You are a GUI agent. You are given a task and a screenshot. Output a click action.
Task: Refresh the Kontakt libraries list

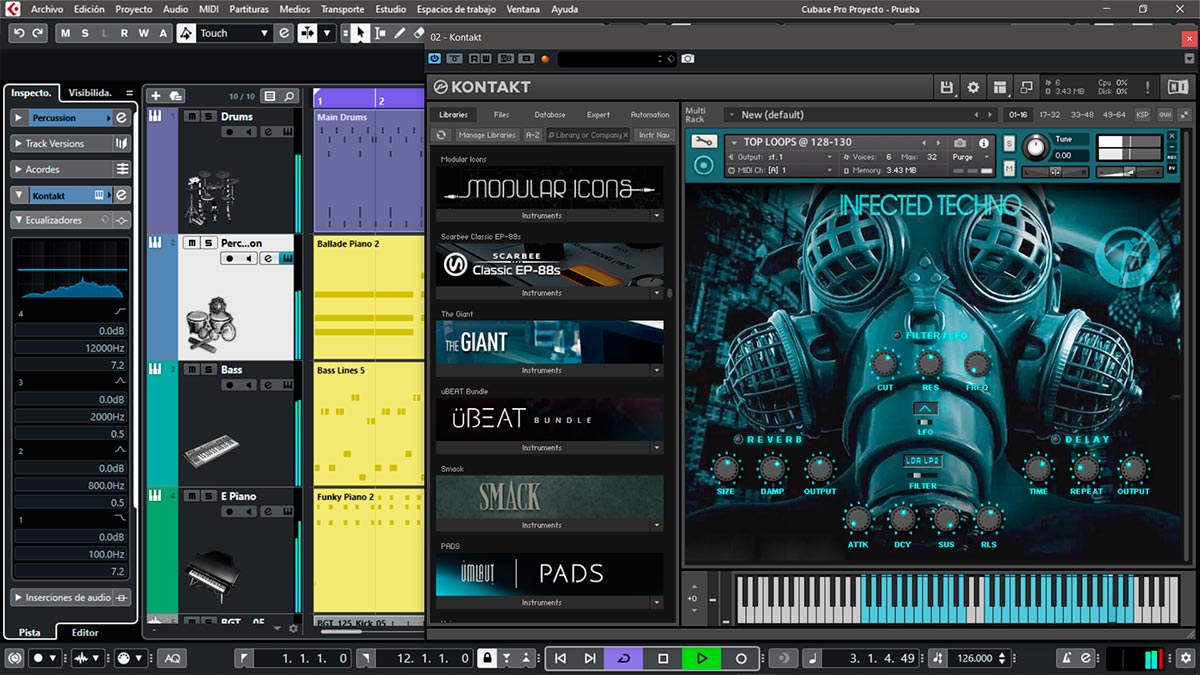(442, 135)
